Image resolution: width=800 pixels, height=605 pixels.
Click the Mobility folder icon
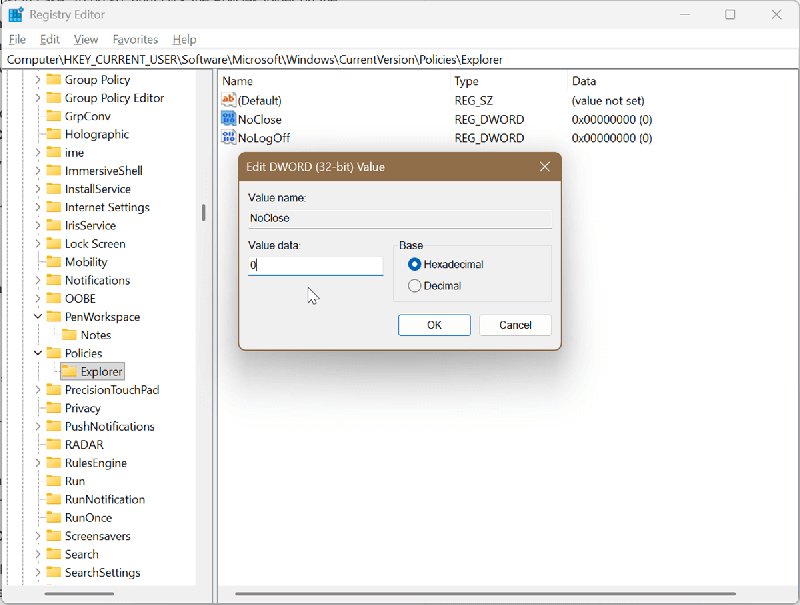point(54,262)
